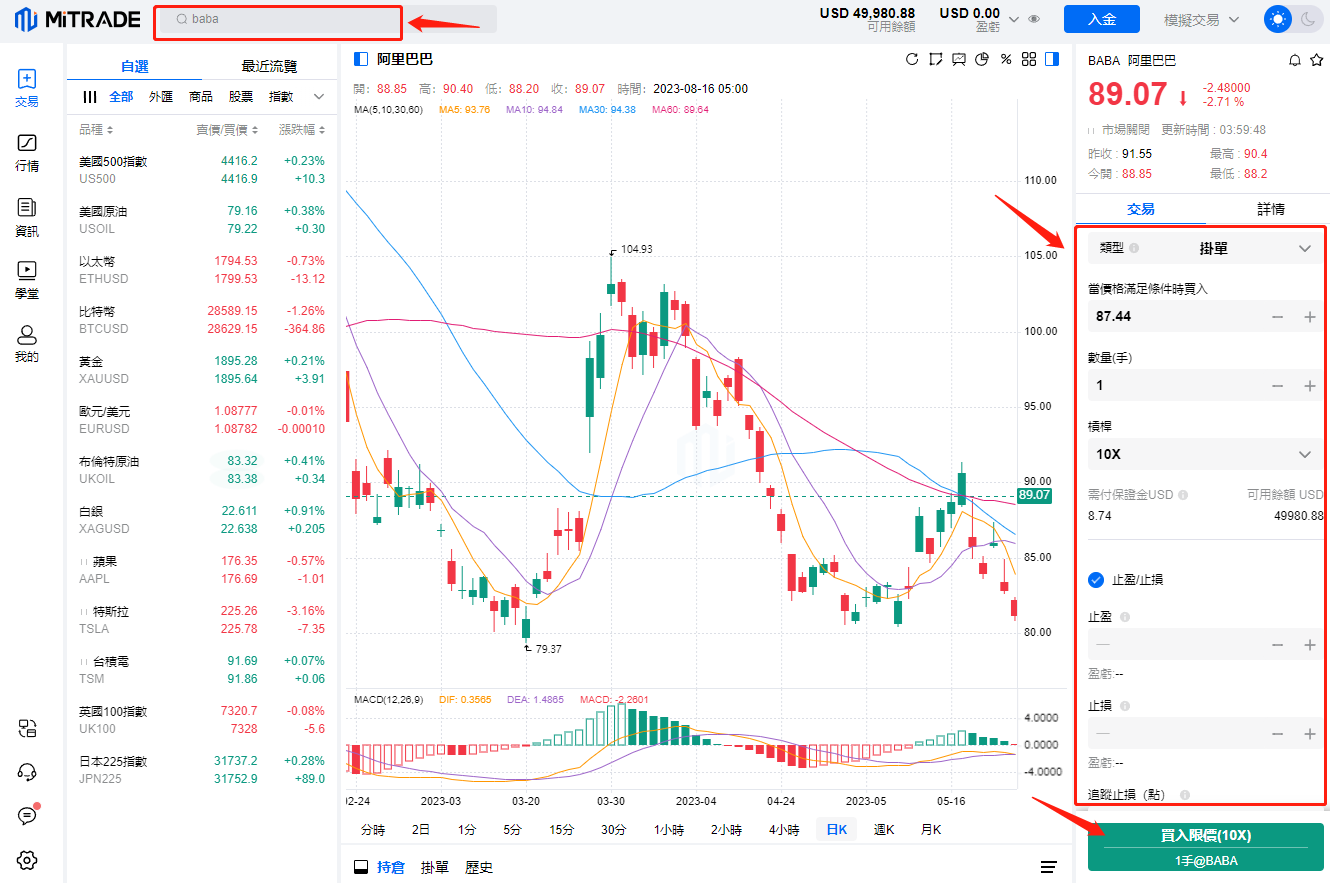Refresh the chart using the reload icon
This screenshot has width=1330, height=883.
point(912,59)
